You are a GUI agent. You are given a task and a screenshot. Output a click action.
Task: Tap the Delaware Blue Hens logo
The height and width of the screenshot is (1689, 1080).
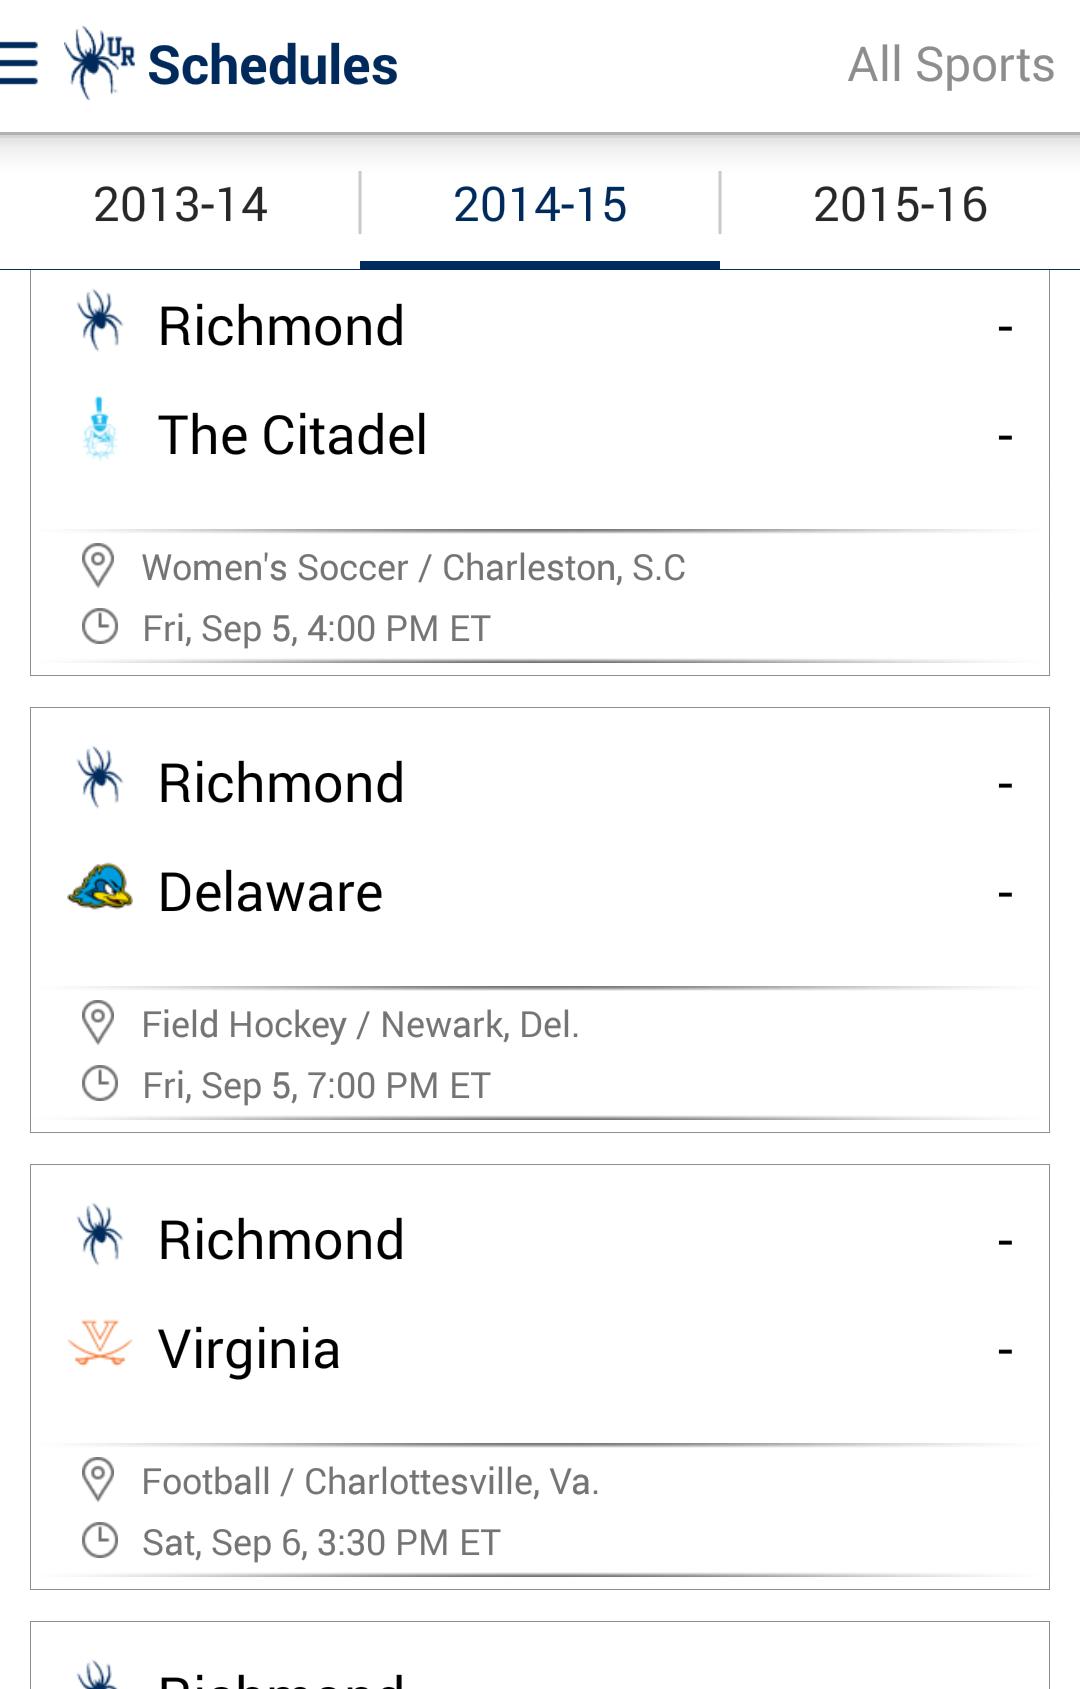99,887
